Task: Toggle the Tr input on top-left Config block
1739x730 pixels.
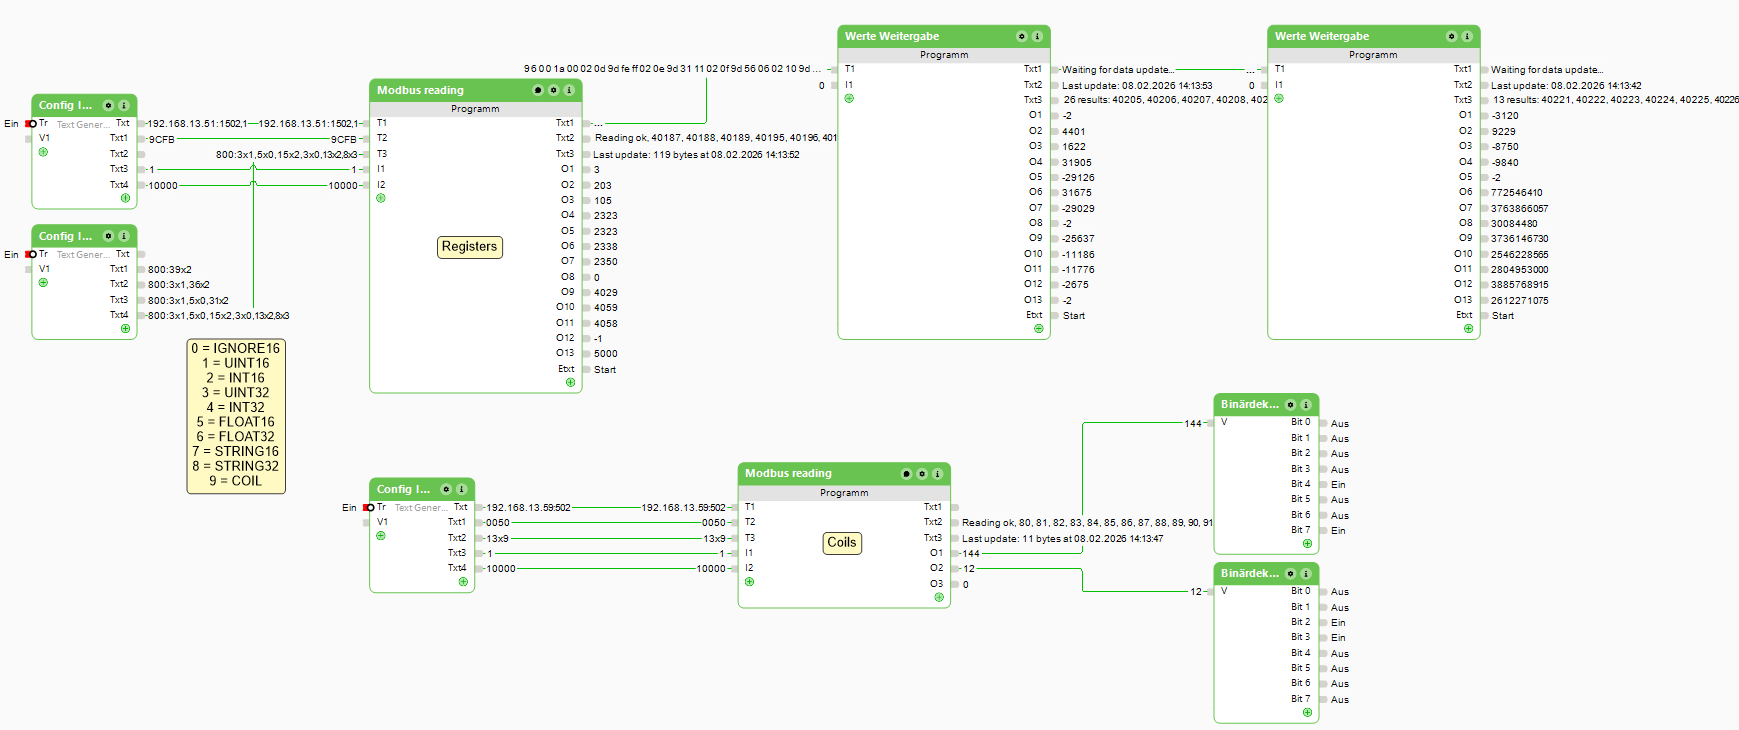Action: tap(31, 124)
